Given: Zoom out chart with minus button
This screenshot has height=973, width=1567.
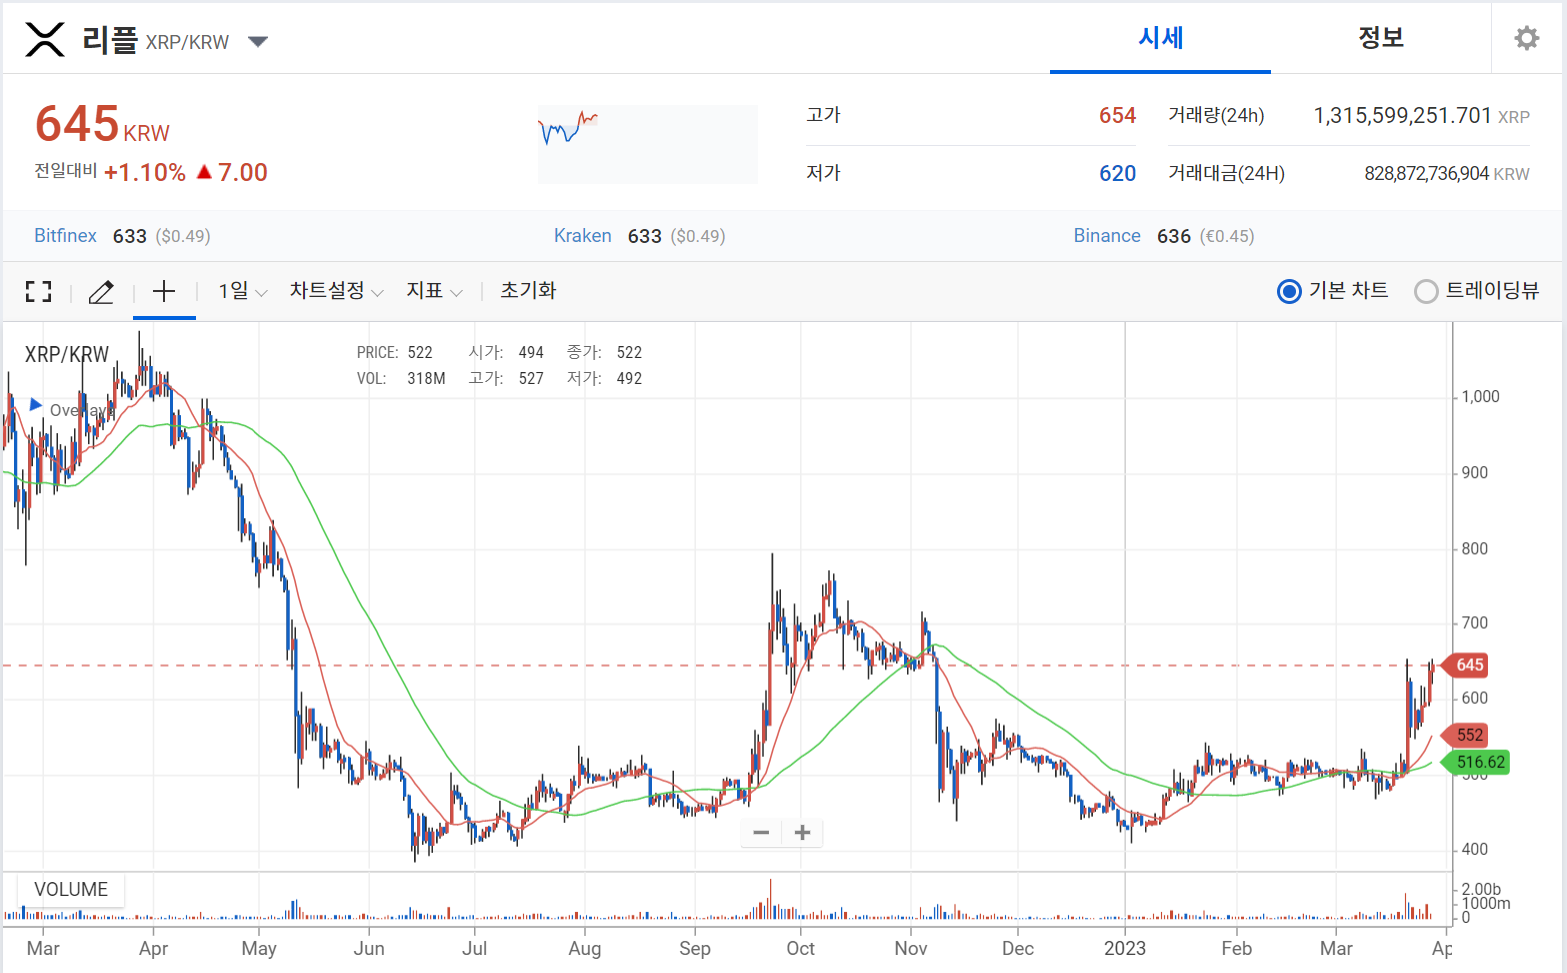Looking at the screenshot, I should [x=761, y=832].
